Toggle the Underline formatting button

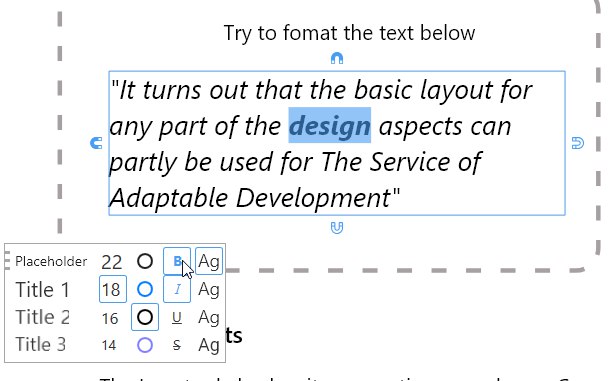click(177, 317)
